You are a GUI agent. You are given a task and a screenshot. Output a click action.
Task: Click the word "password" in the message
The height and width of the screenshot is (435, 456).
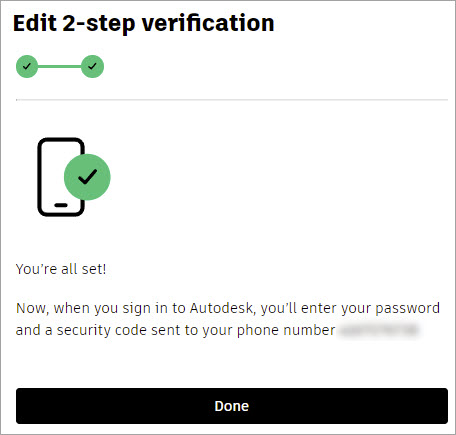point(407,309)
